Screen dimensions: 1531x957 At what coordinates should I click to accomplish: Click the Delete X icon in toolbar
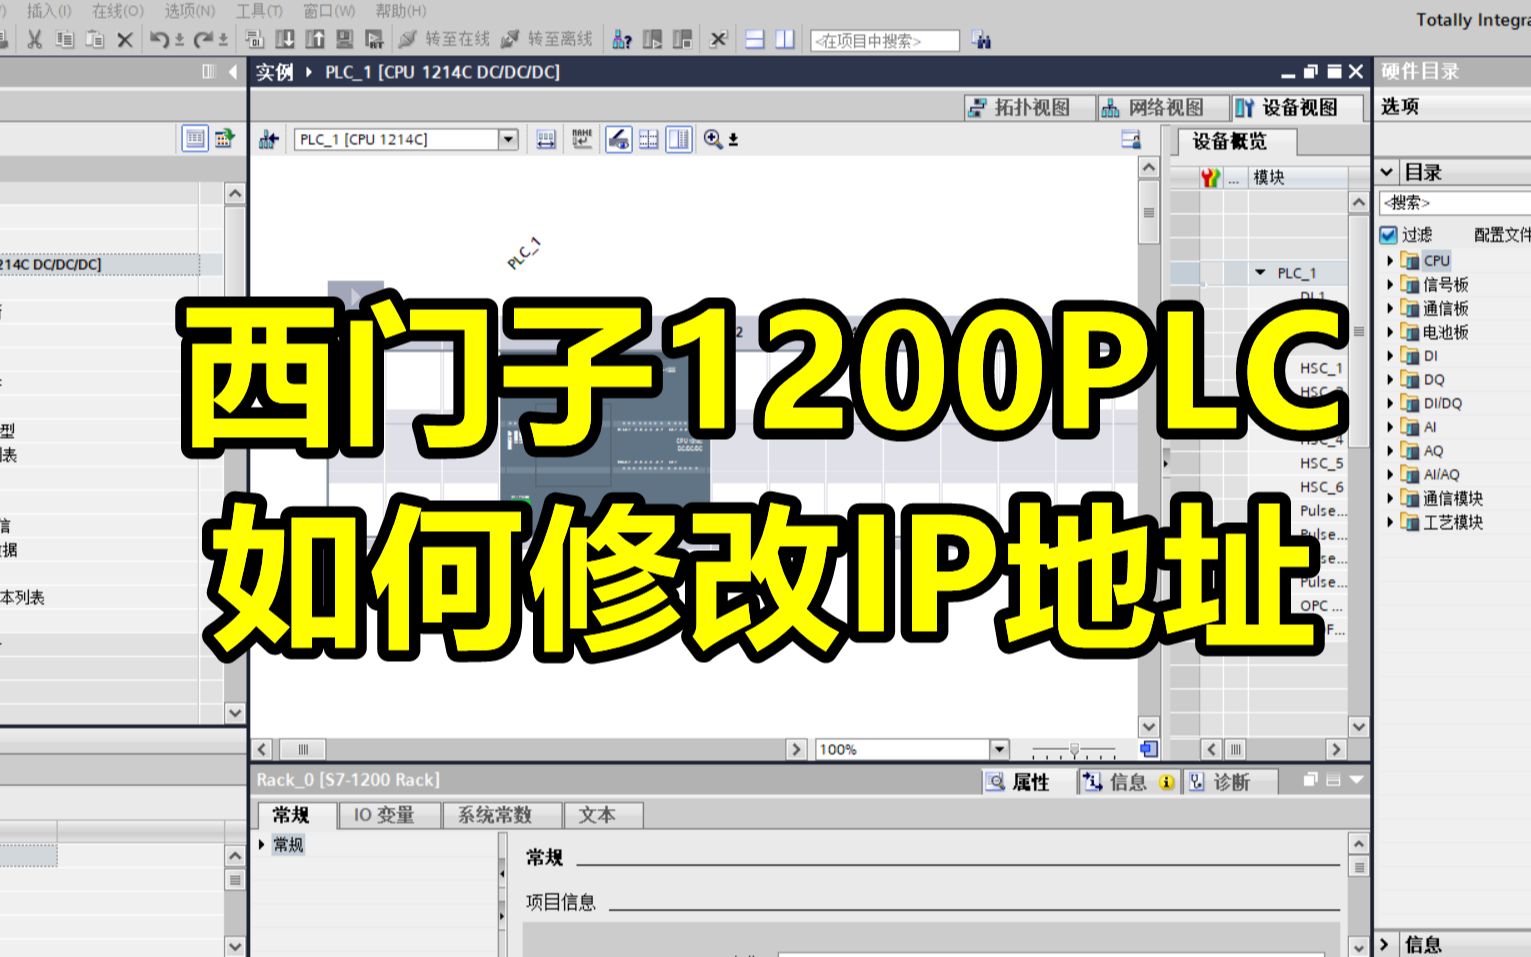tap(125, 39)
